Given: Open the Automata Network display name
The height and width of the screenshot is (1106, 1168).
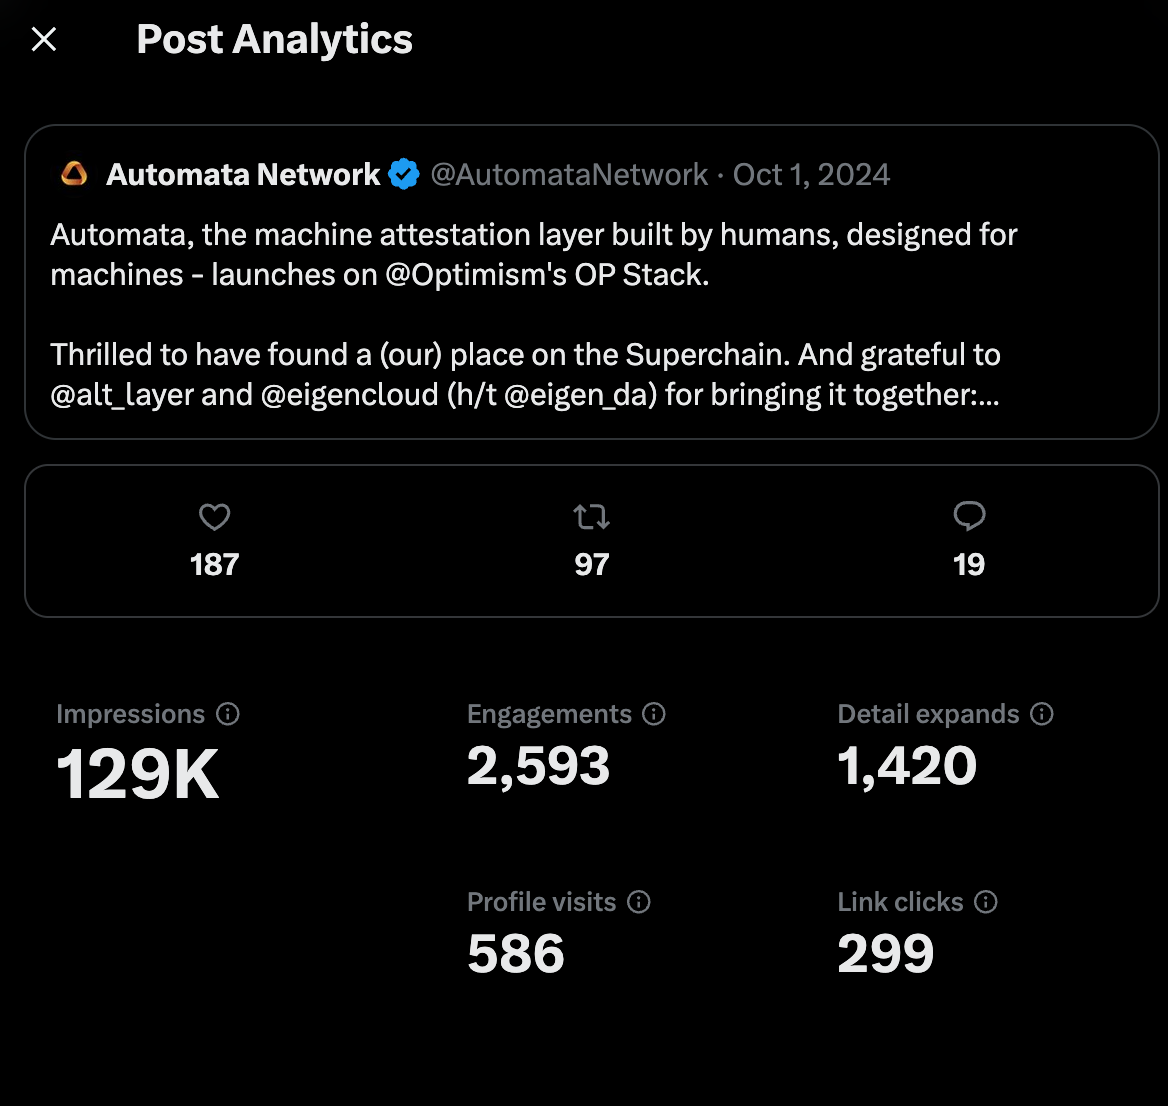Looking at the screenshot, I should (243, 175).
